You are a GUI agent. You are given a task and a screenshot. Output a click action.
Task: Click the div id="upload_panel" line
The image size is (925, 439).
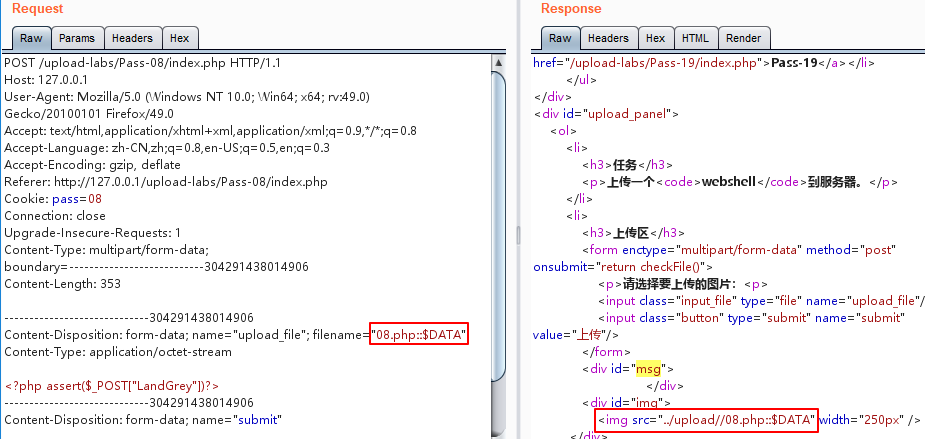(x=606, y=114)
